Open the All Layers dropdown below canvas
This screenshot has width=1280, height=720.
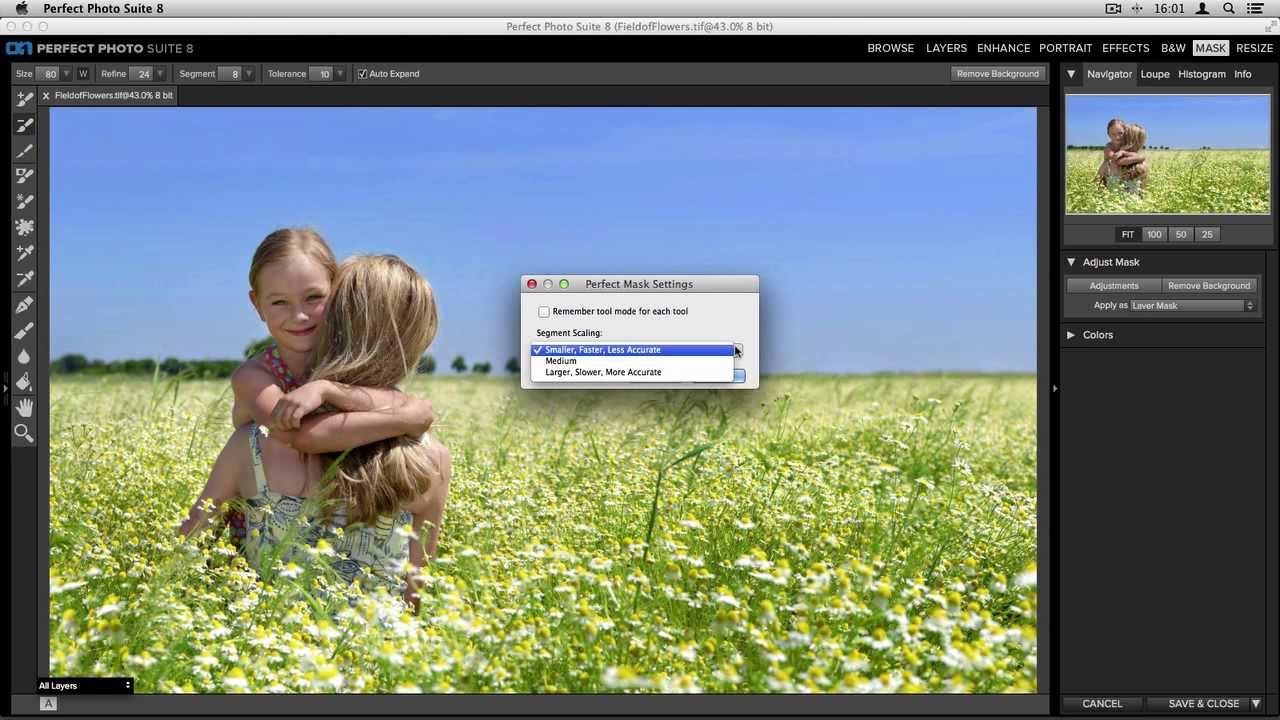(85, 686)
